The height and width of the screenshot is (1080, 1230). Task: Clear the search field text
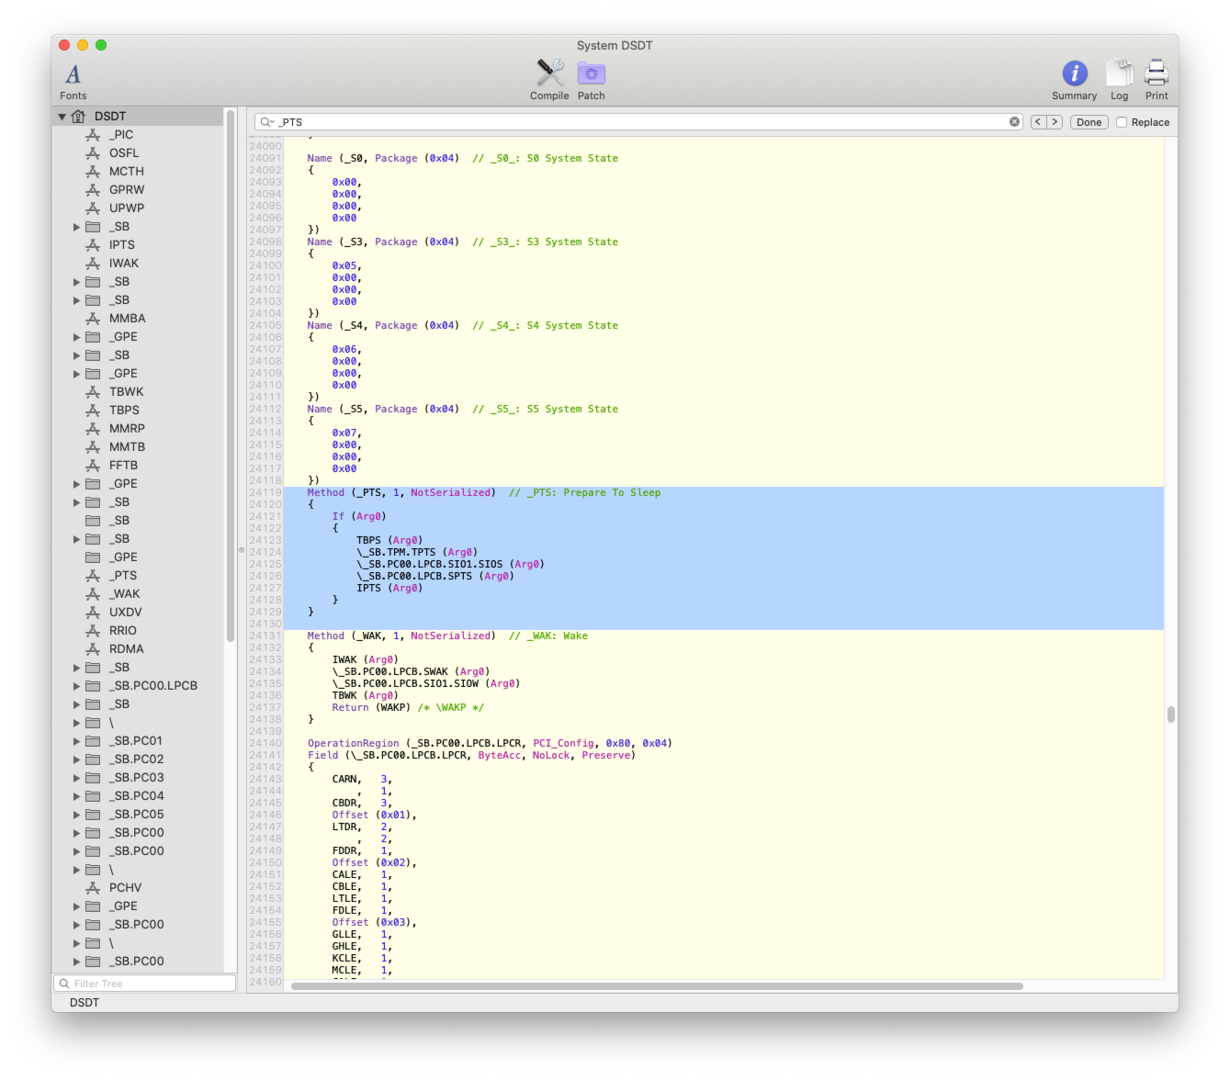click(1014, 122)
